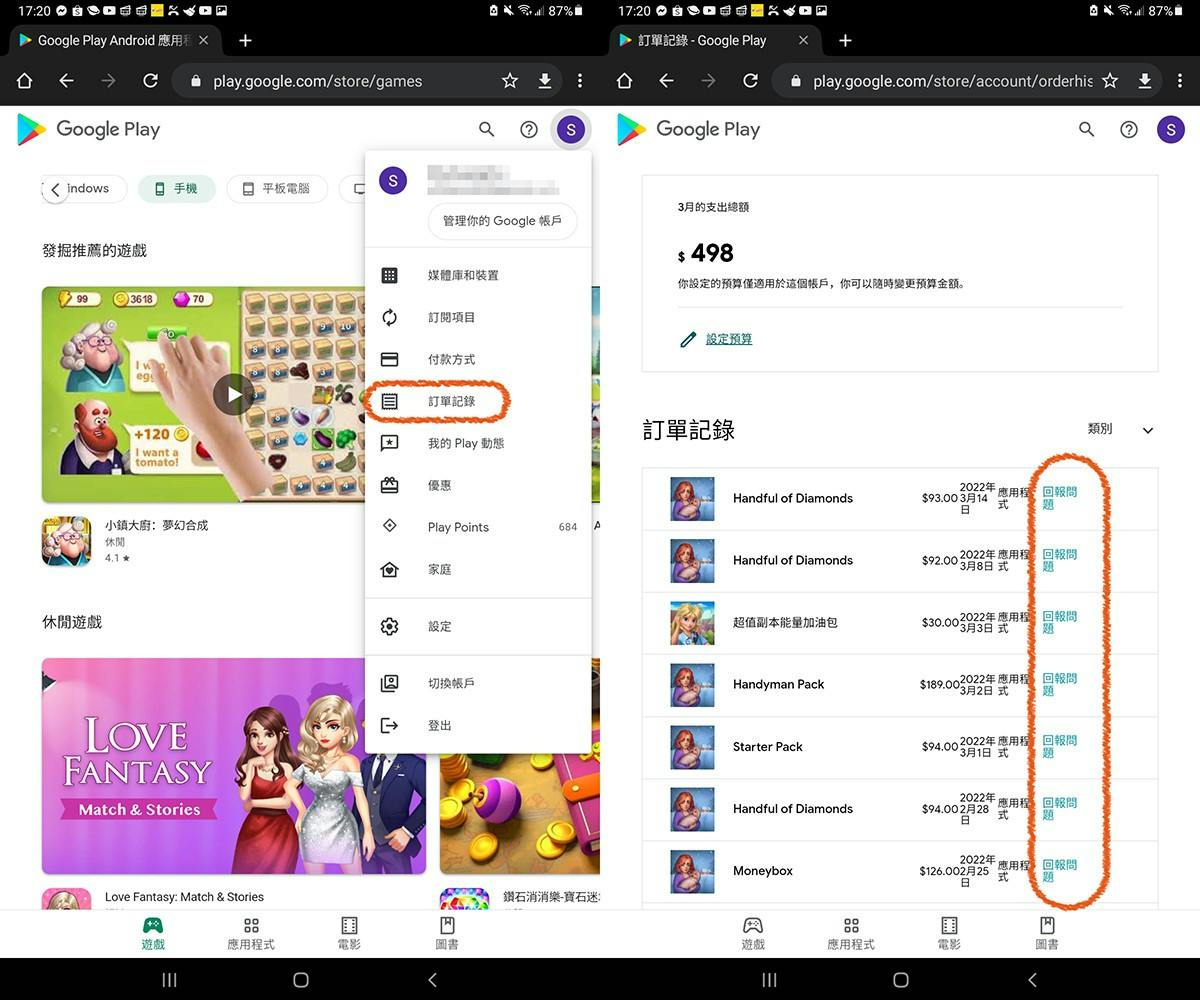Open Play Points menu item

click(x=478, y=527)
